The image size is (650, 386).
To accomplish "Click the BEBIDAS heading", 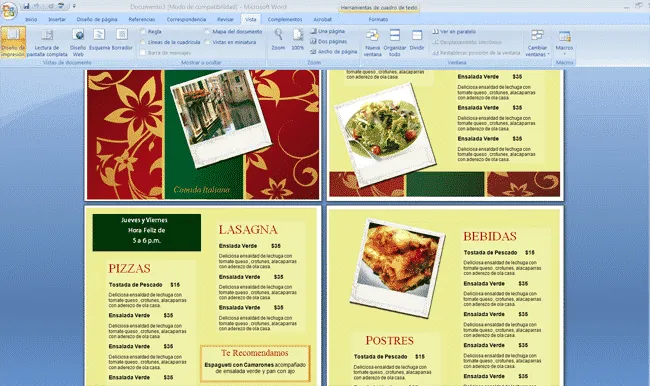I will tap(490, 236).
